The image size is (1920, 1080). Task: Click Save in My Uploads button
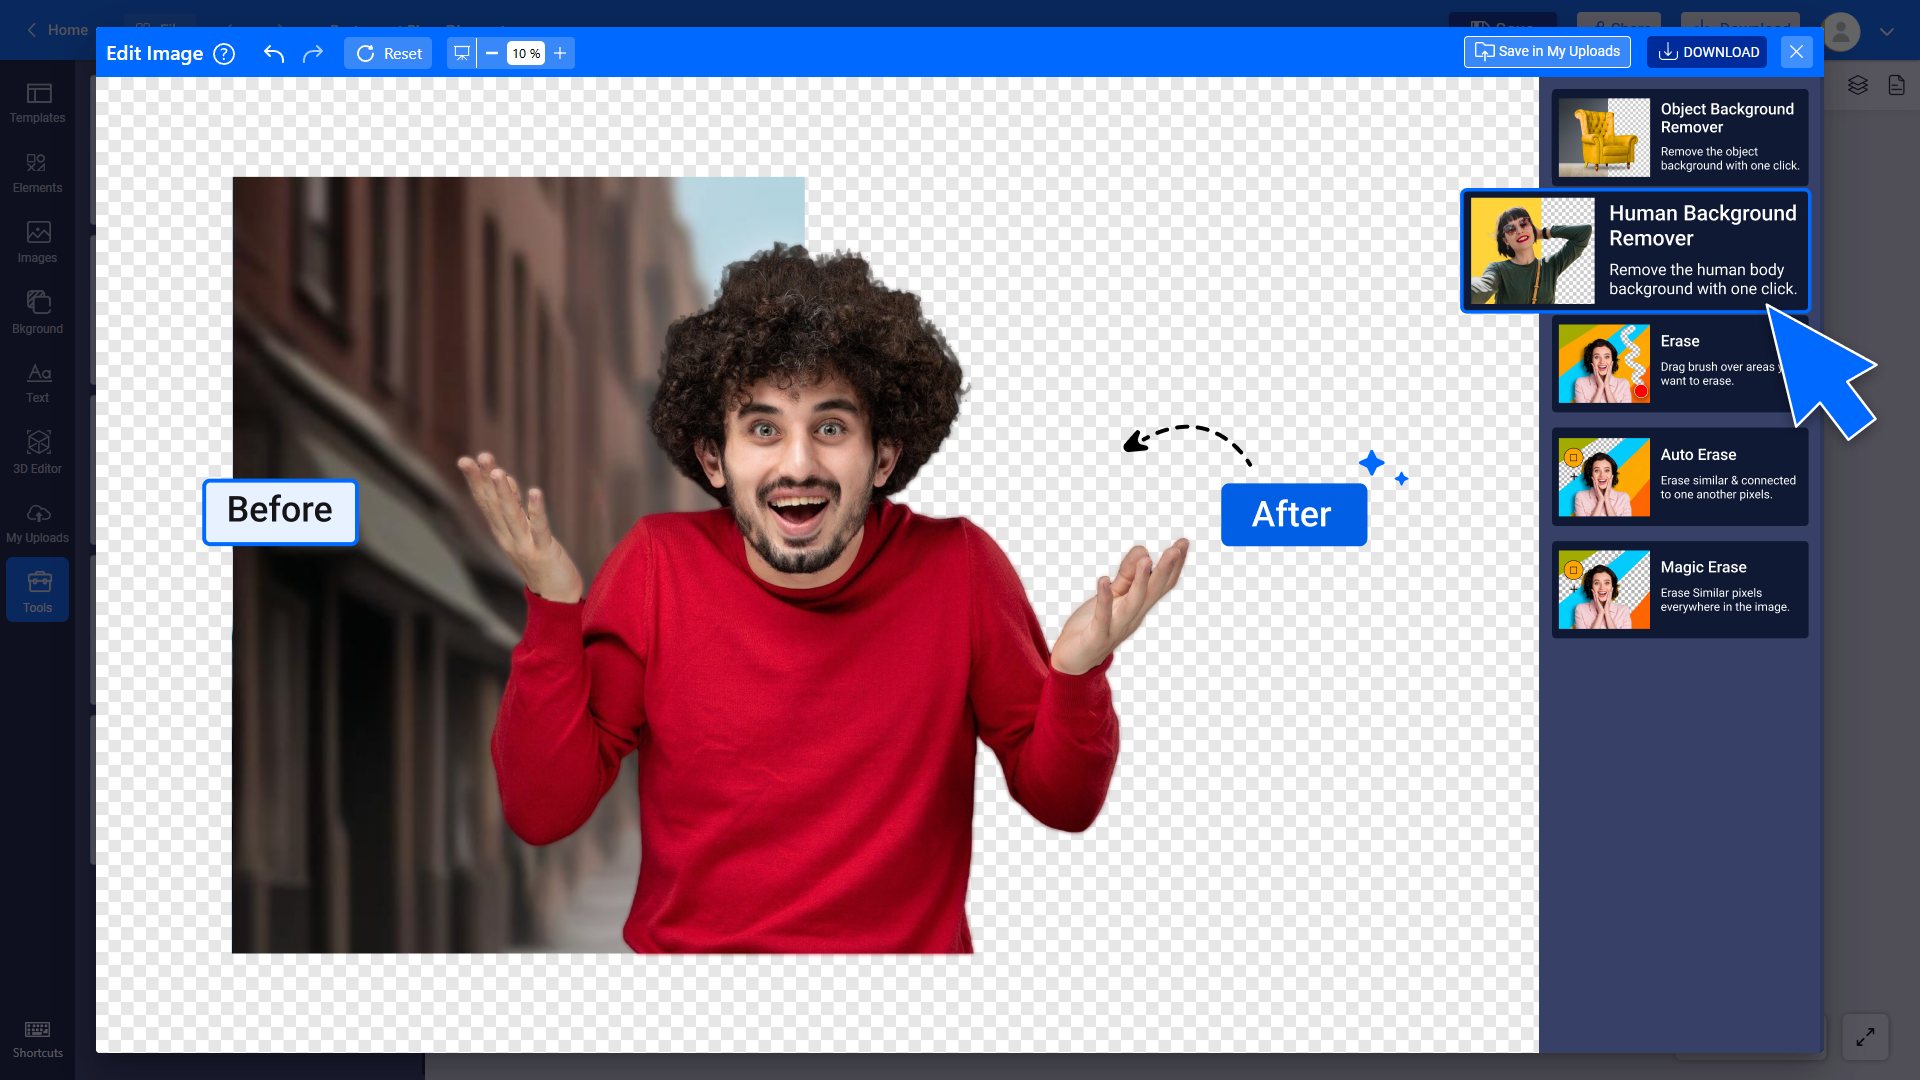tap(1547, 52)
